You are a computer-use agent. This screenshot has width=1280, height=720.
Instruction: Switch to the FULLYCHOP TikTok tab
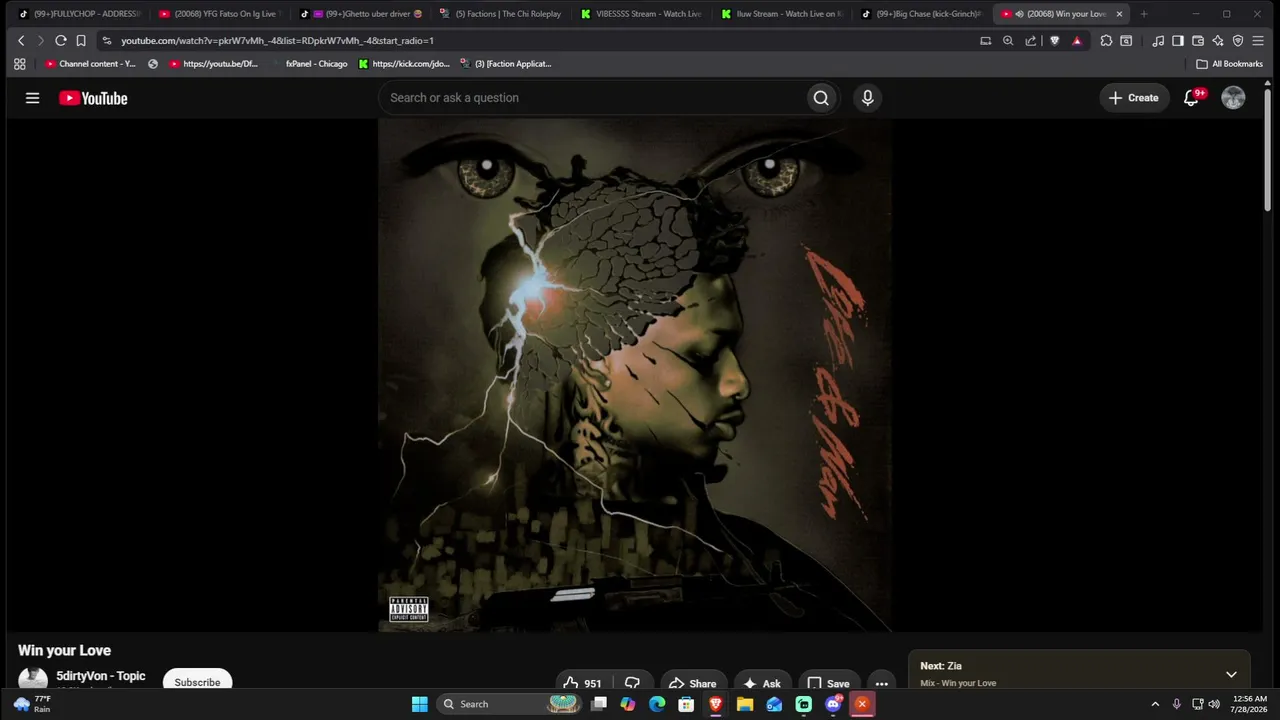(x=79, y=14)
